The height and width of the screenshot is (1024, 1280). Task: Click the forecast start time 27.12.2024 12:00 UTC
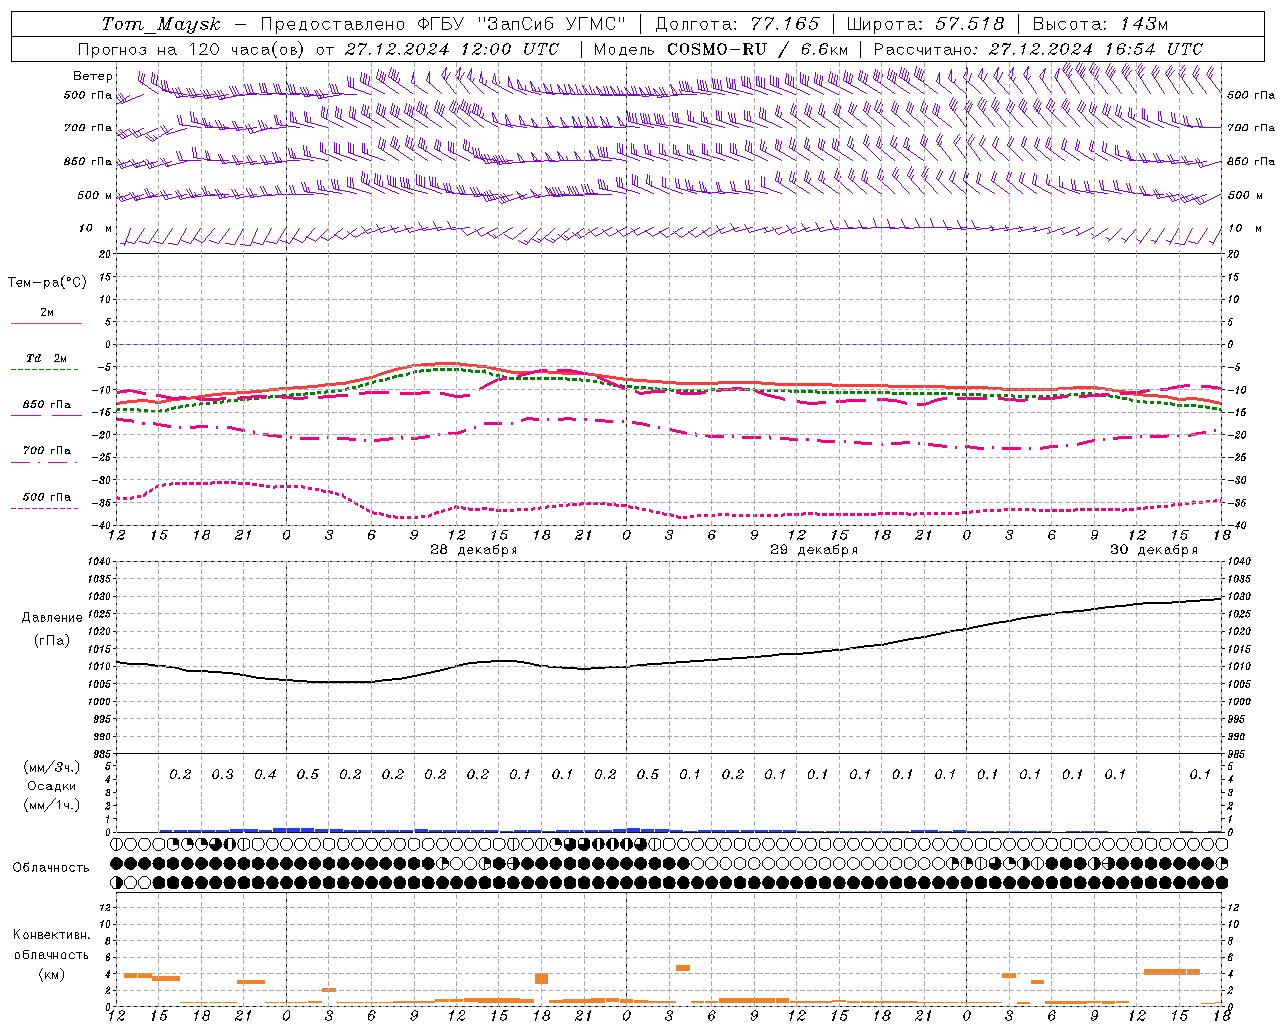pos(452,49)
